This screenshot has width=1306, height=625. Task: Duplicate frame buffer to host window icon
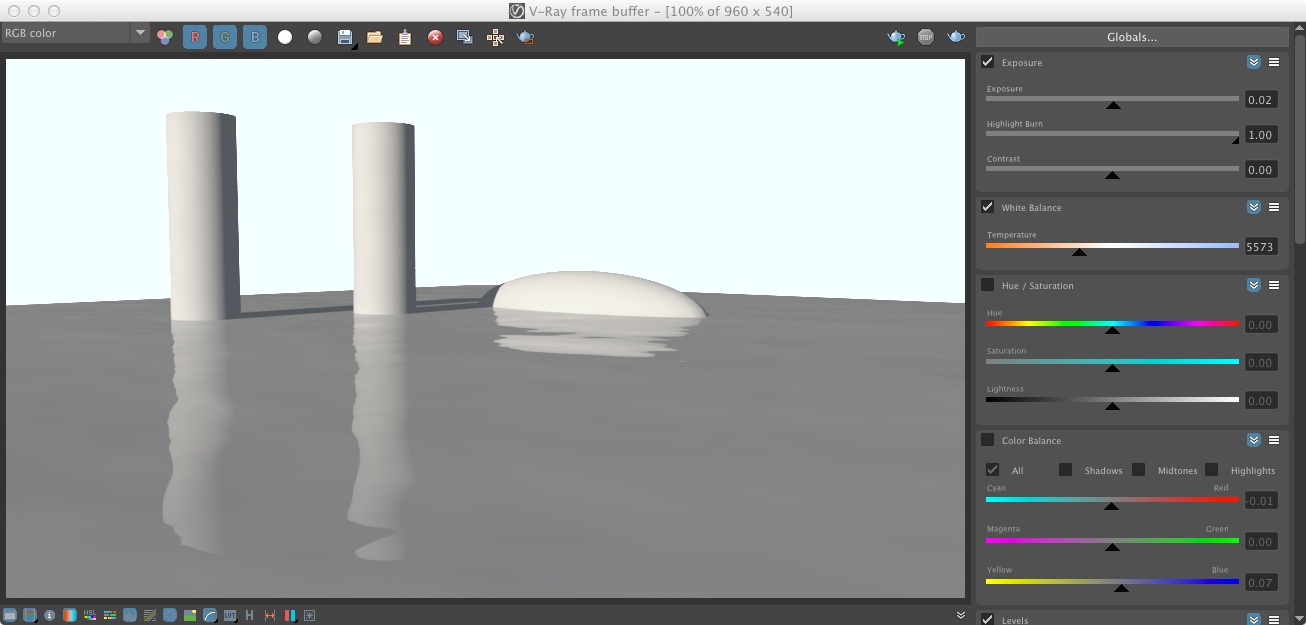(x=465, y=37)
